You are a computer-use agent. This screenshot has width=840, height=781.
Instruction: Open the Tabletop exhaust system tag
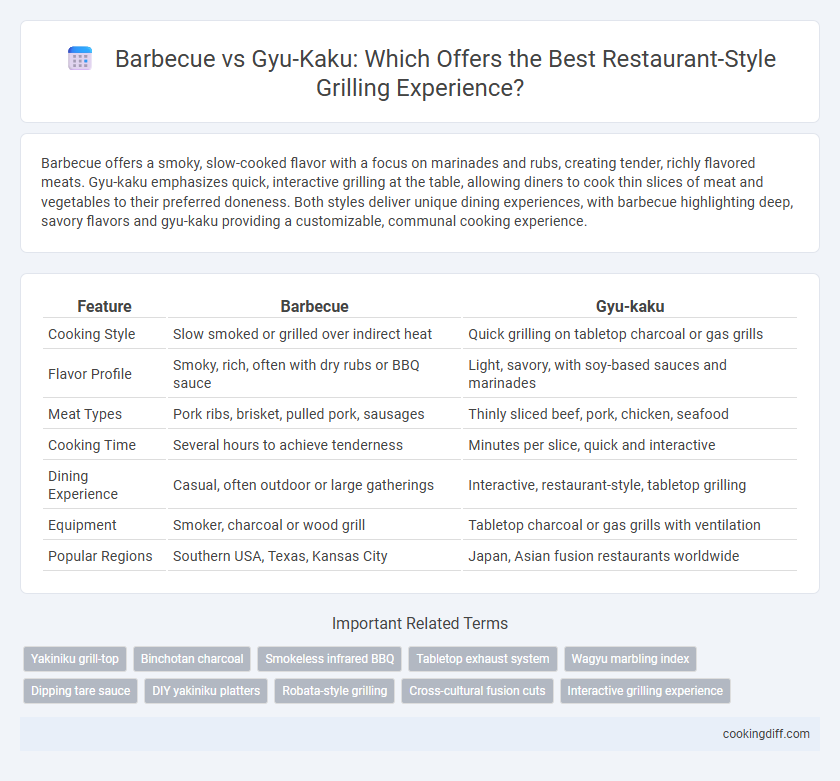pyautogui.click(x=483, y=659)
